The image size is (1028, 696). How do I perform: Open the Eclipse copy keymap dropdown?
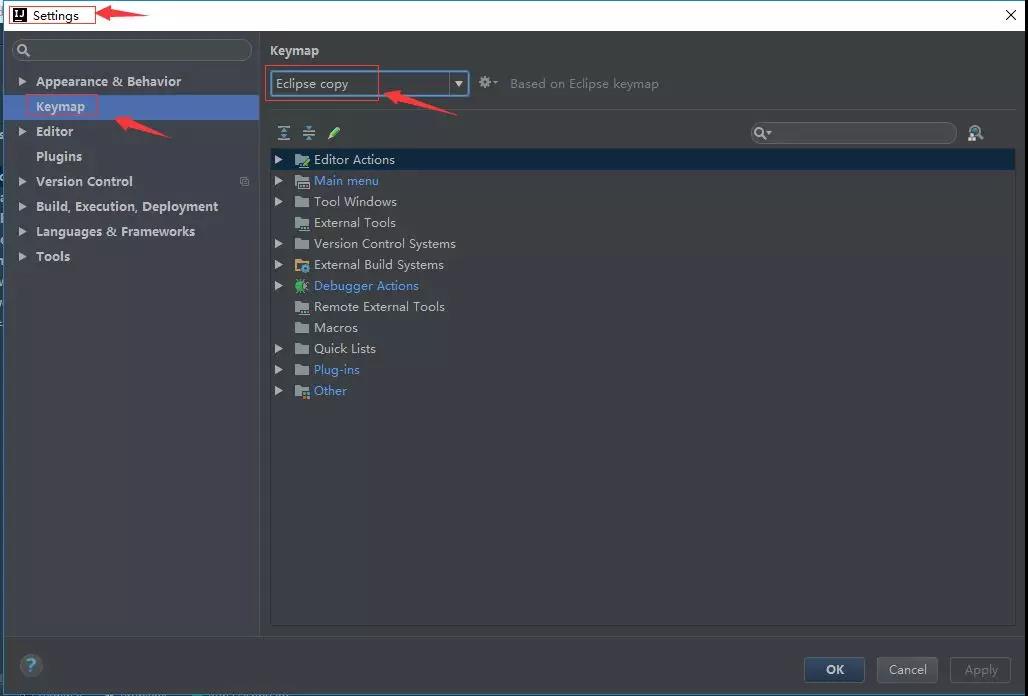pyautogui.click(x=458, y=84)
